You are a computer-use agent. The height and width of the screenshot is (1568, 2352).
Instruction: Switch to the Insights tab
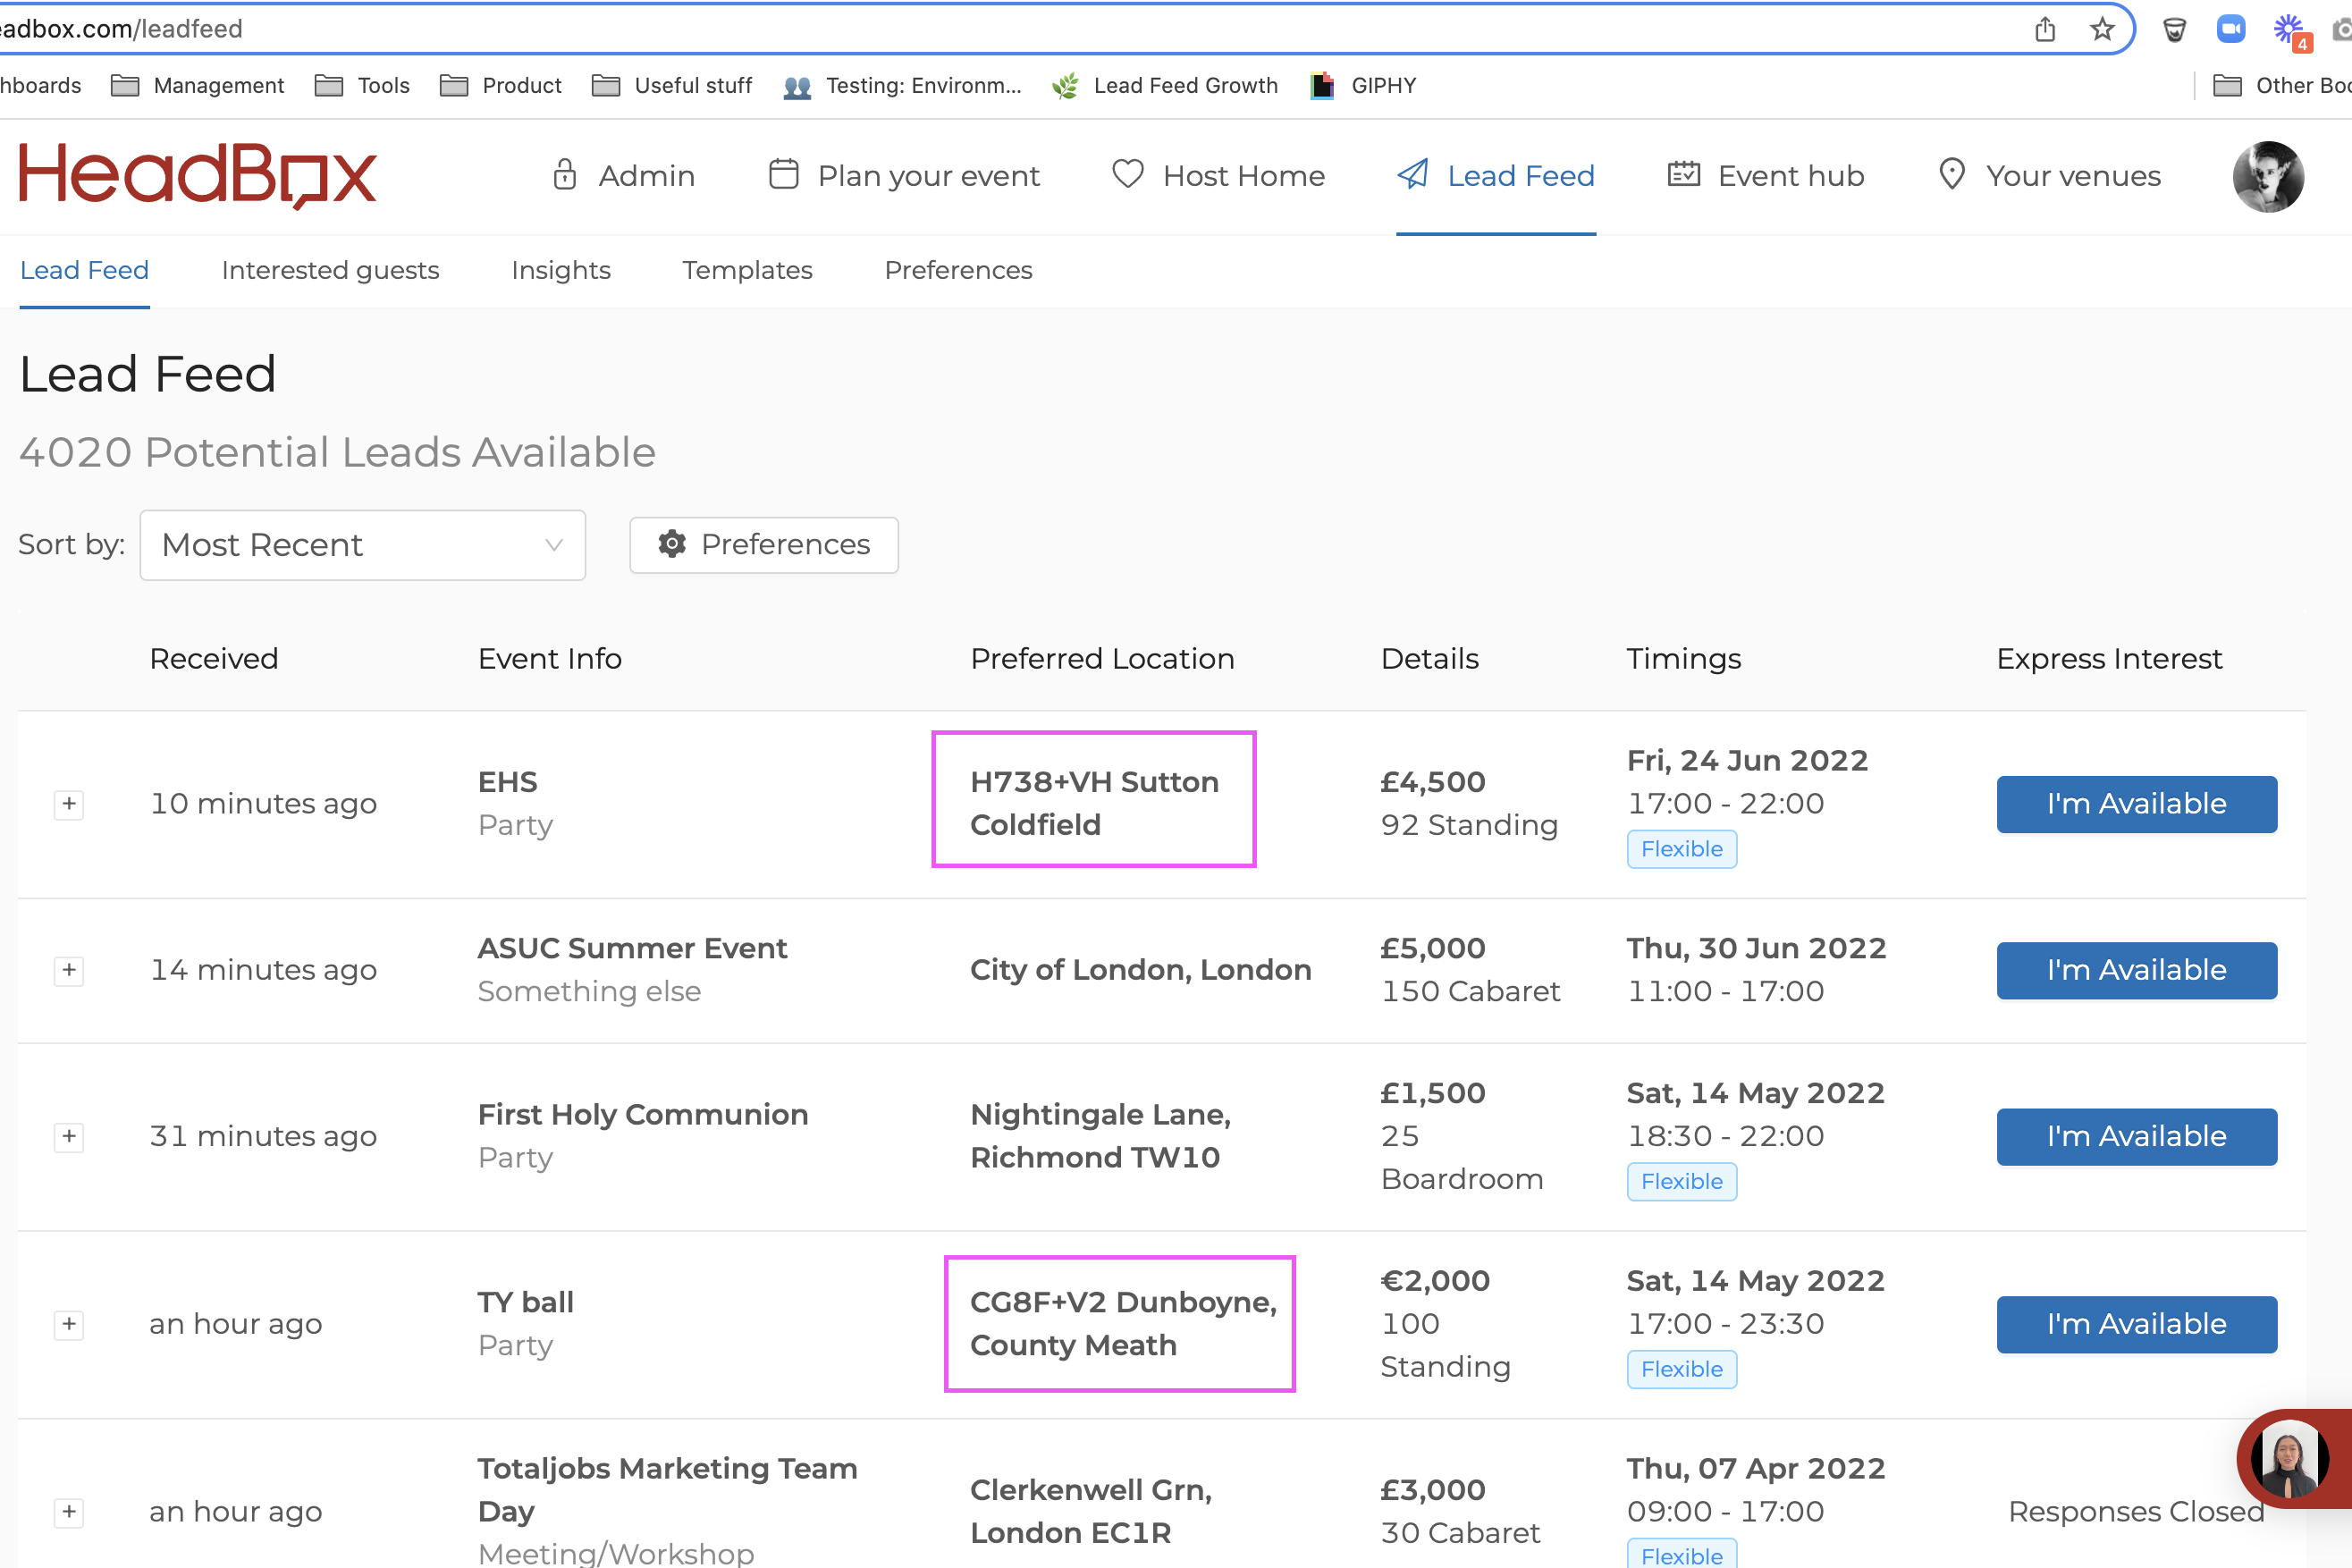[x=560, y=270]
